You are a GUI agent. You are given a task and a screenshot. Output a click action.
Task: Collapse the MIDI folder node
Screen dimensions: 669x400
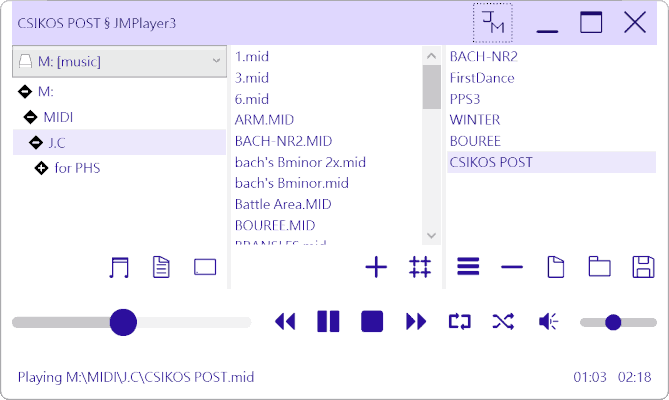(x=30, y=117)
